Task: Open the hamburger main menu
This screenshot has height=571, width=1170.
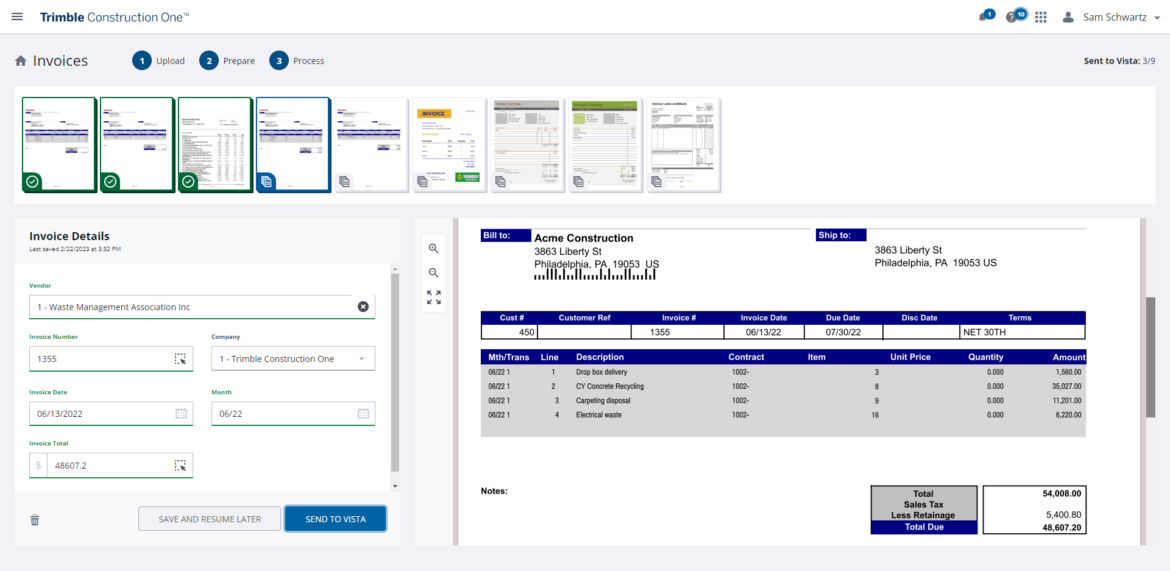Action: tap(17, 16)
